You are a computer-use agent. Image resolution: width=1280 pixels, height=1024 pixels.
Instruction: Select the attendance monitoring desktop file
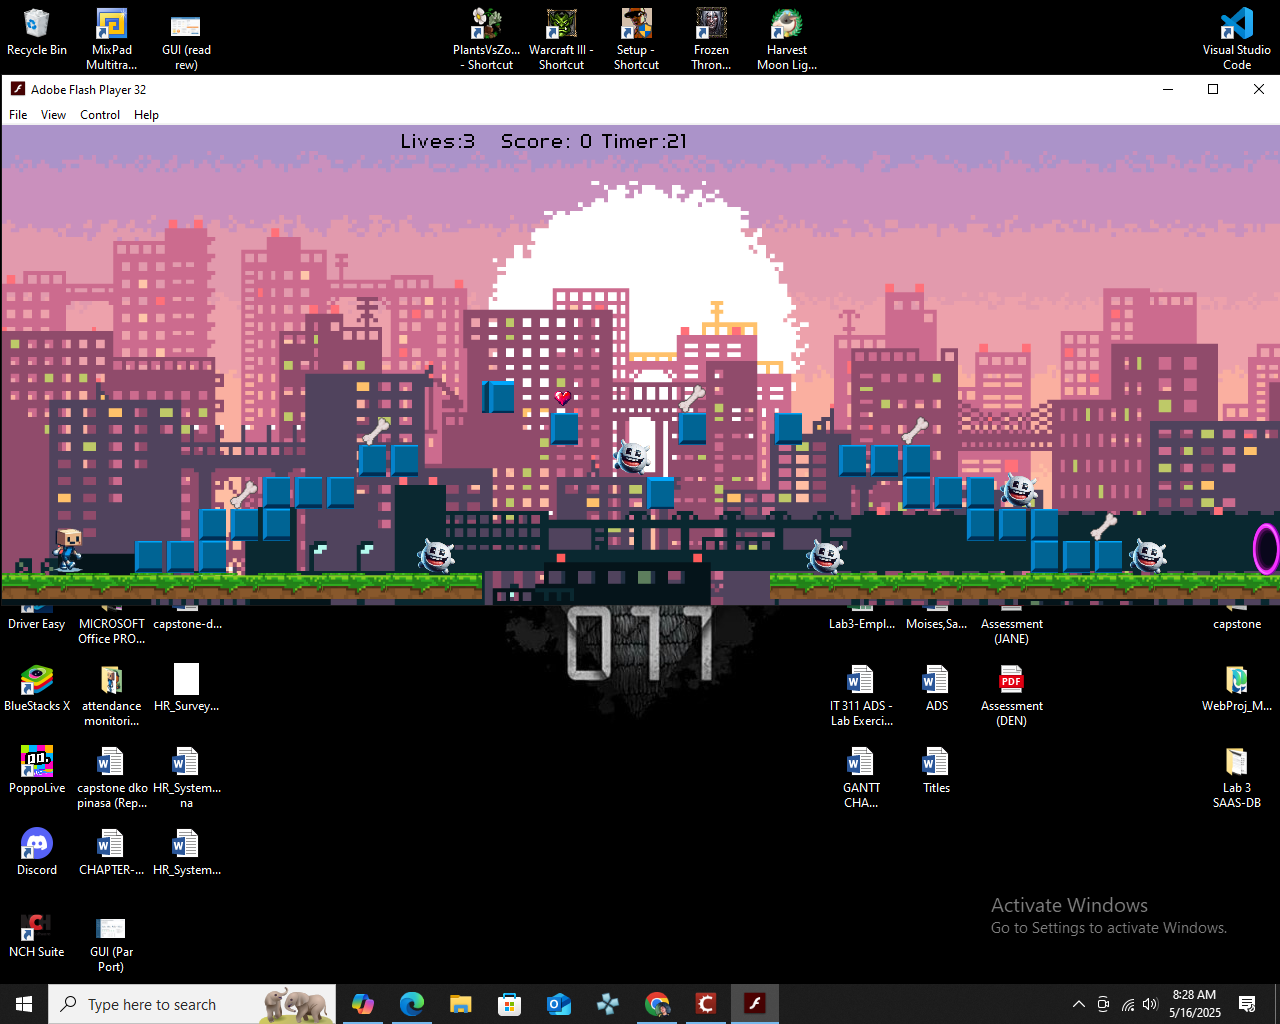point(111,695)
